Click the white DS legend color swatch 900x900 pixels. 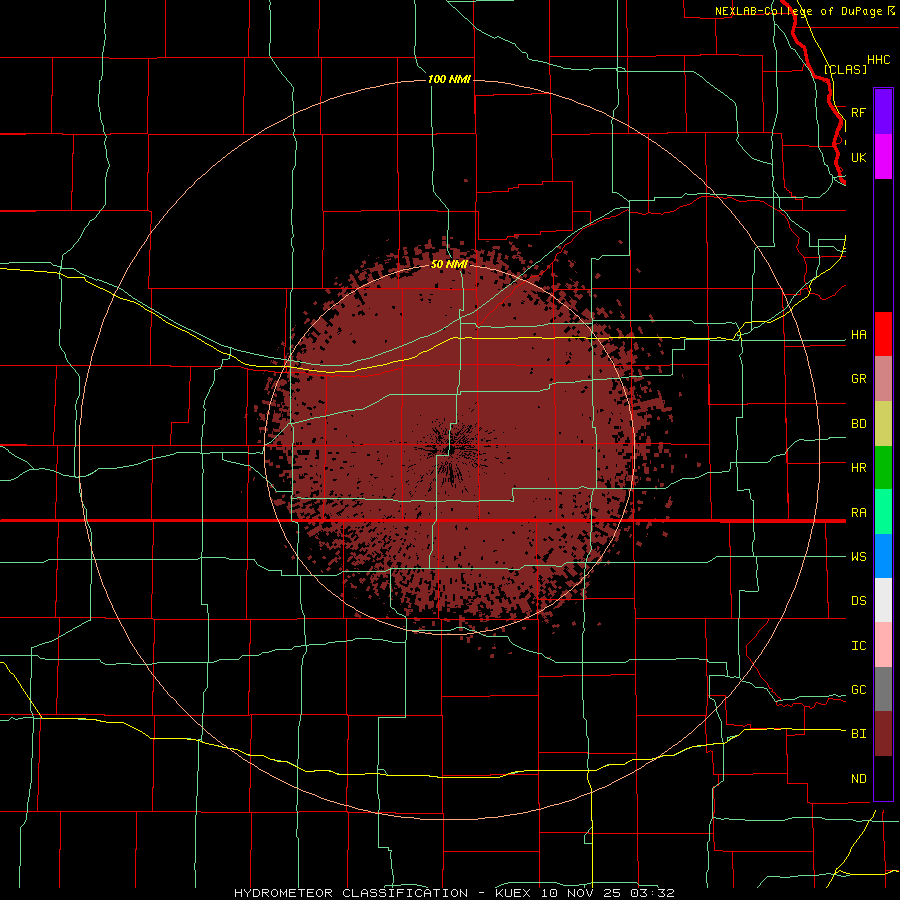coord(883,600)
